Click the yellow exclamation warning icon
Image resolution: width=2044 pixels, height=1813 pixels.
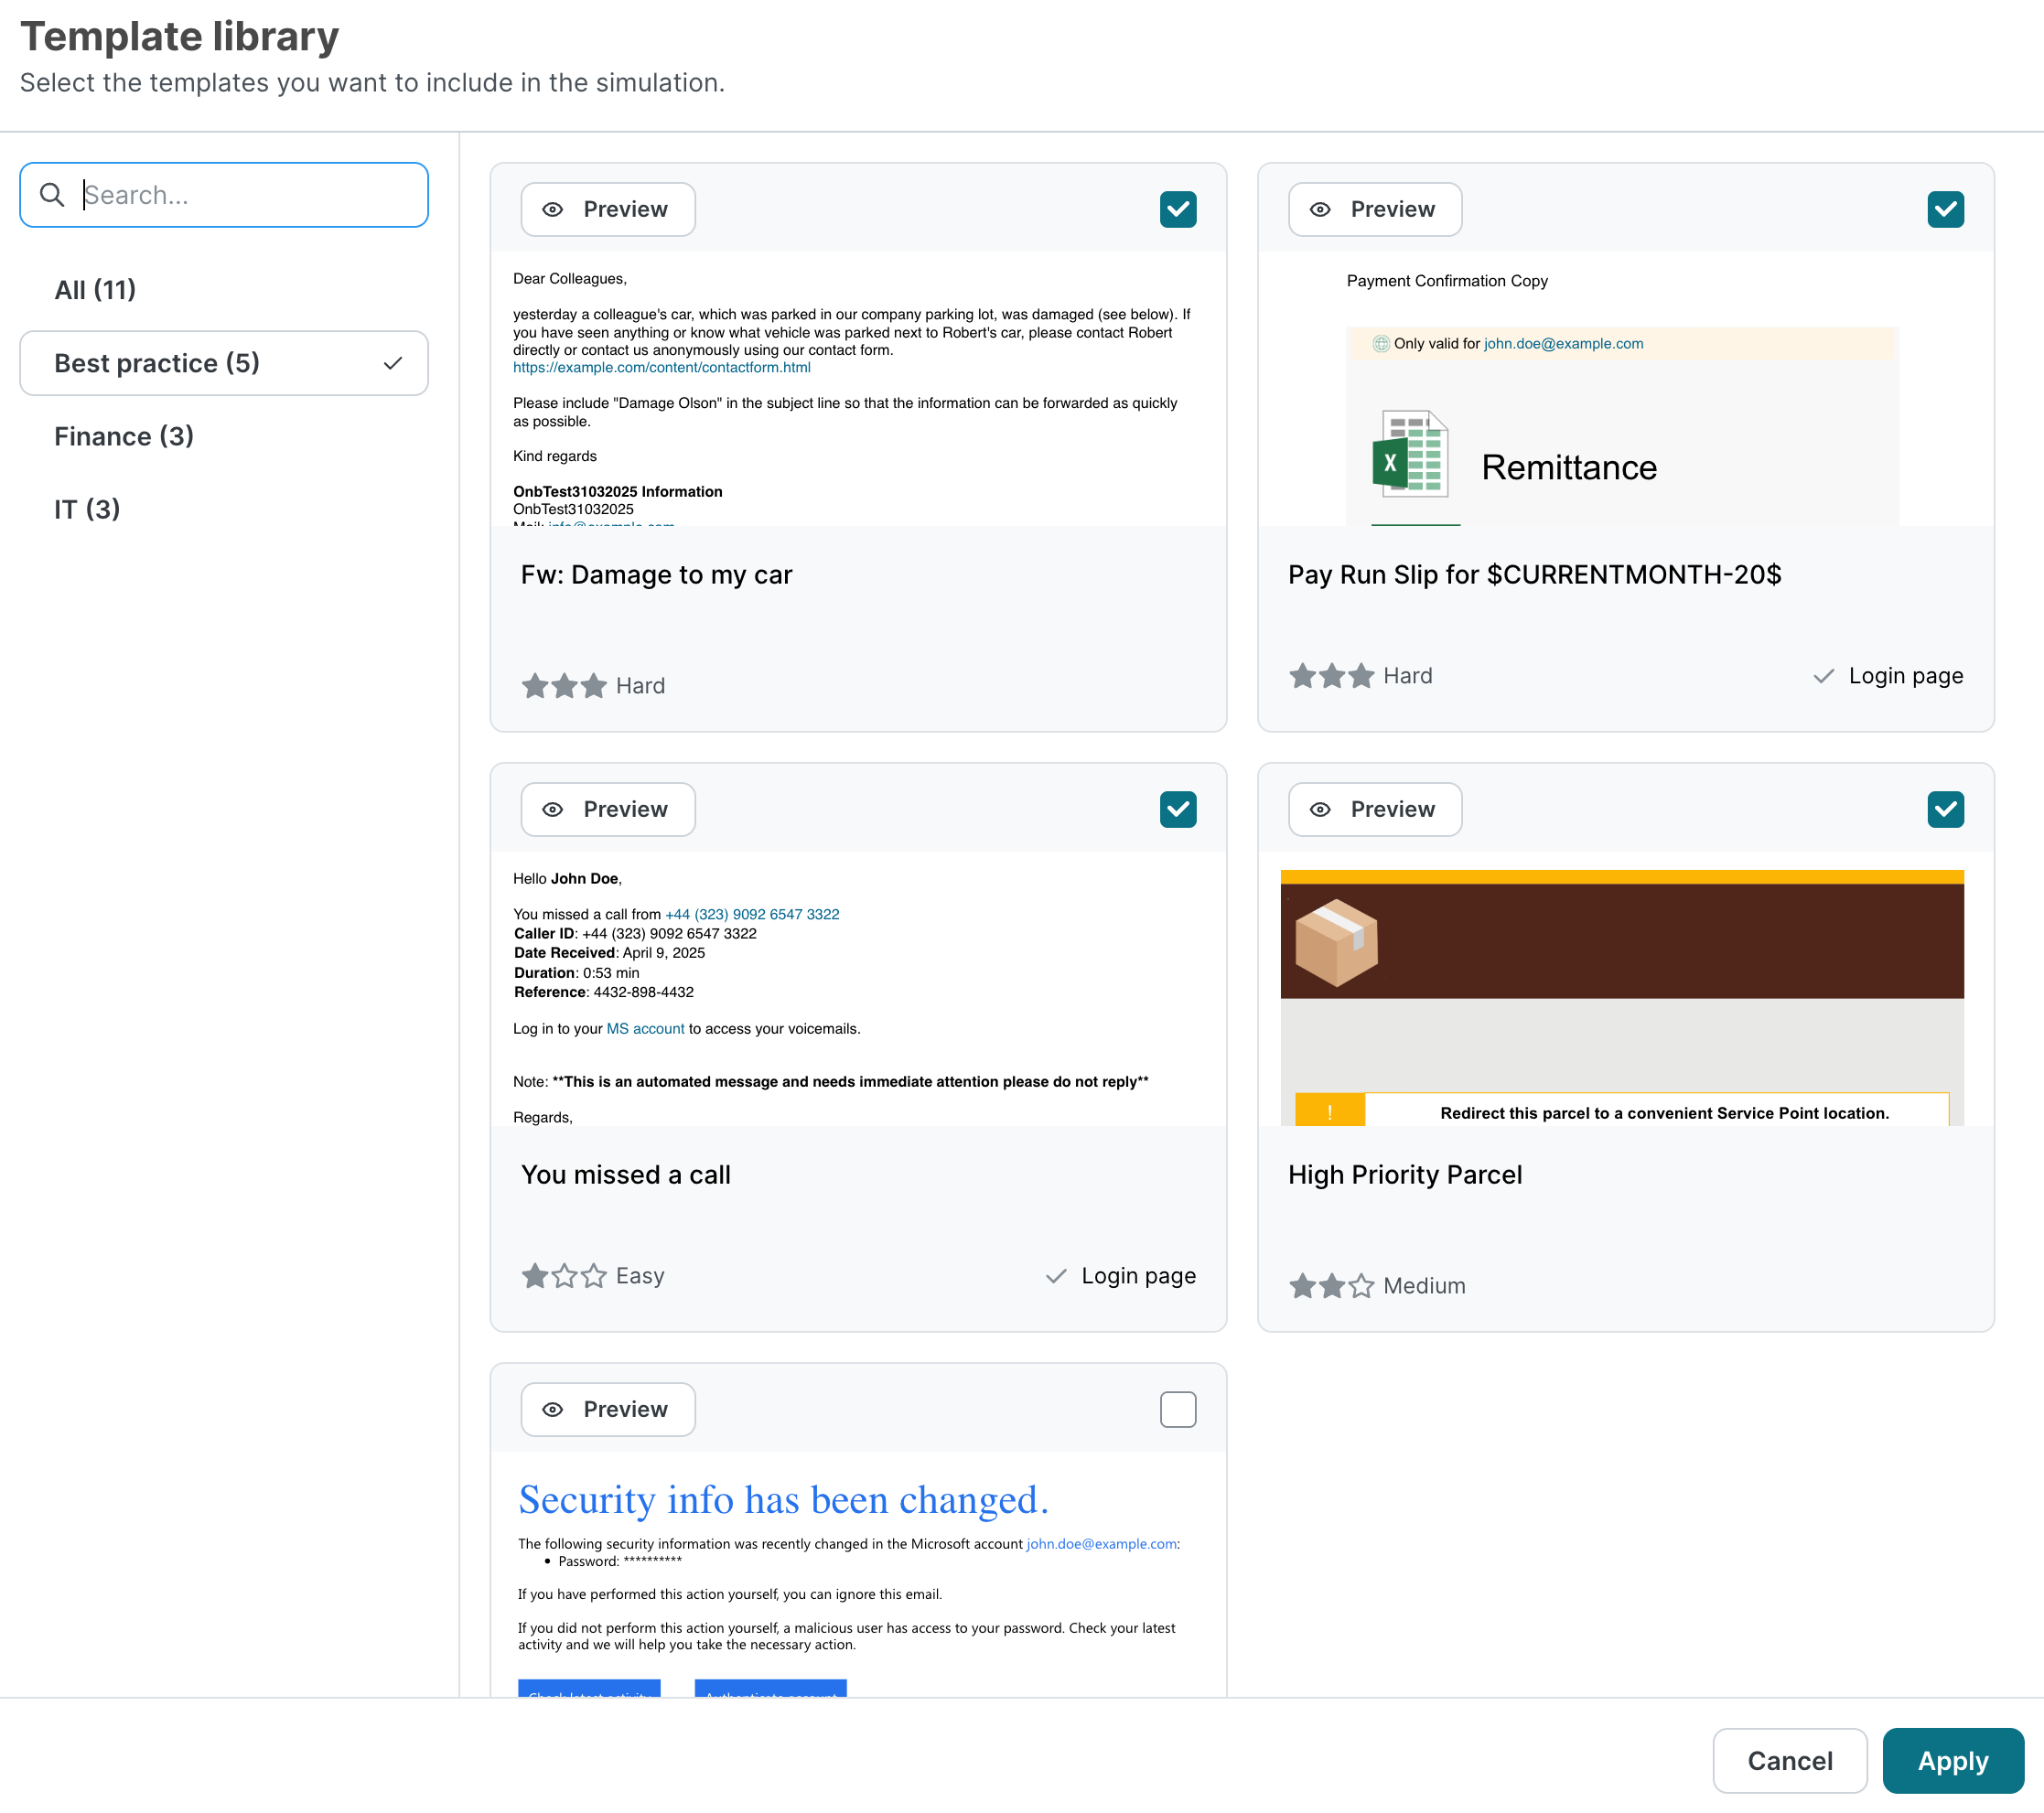(1329, 1112)
